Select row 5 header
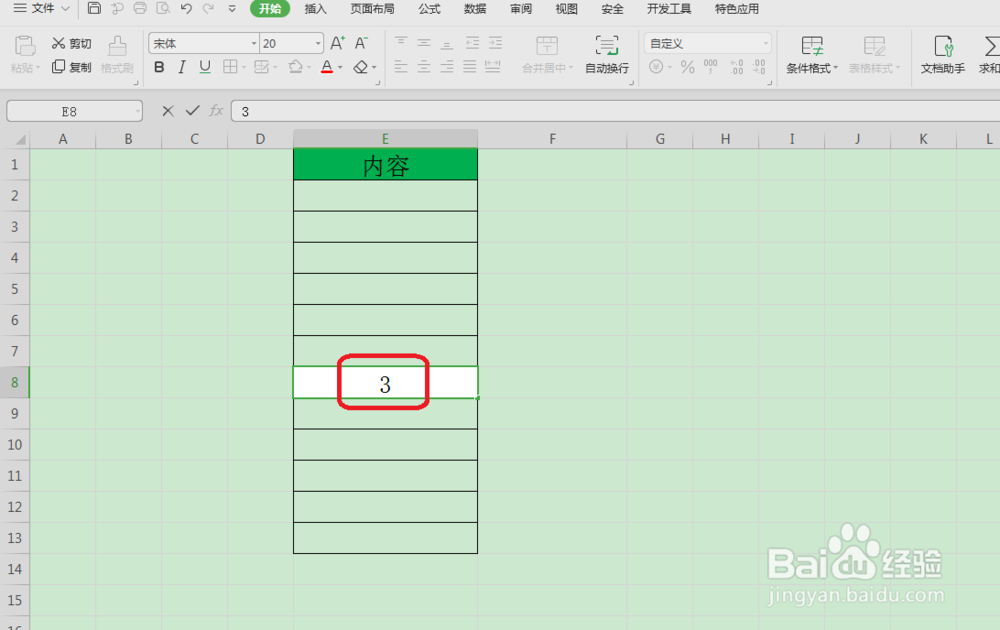Viewport: 1000px width, 630px height. (15, 289)
